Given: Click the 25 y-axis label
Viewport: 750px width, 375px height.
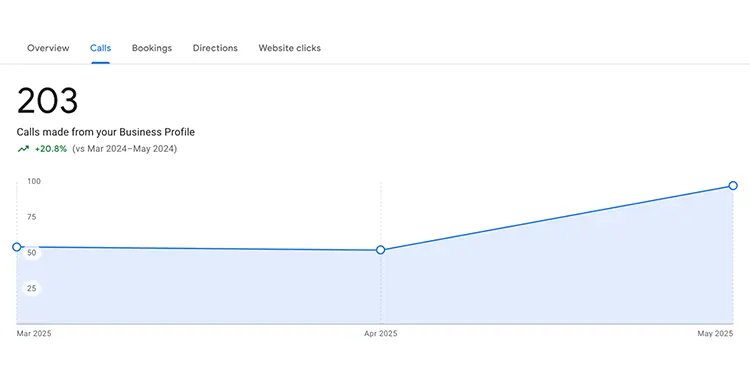Looking at the screenshot, I should 32,288.
